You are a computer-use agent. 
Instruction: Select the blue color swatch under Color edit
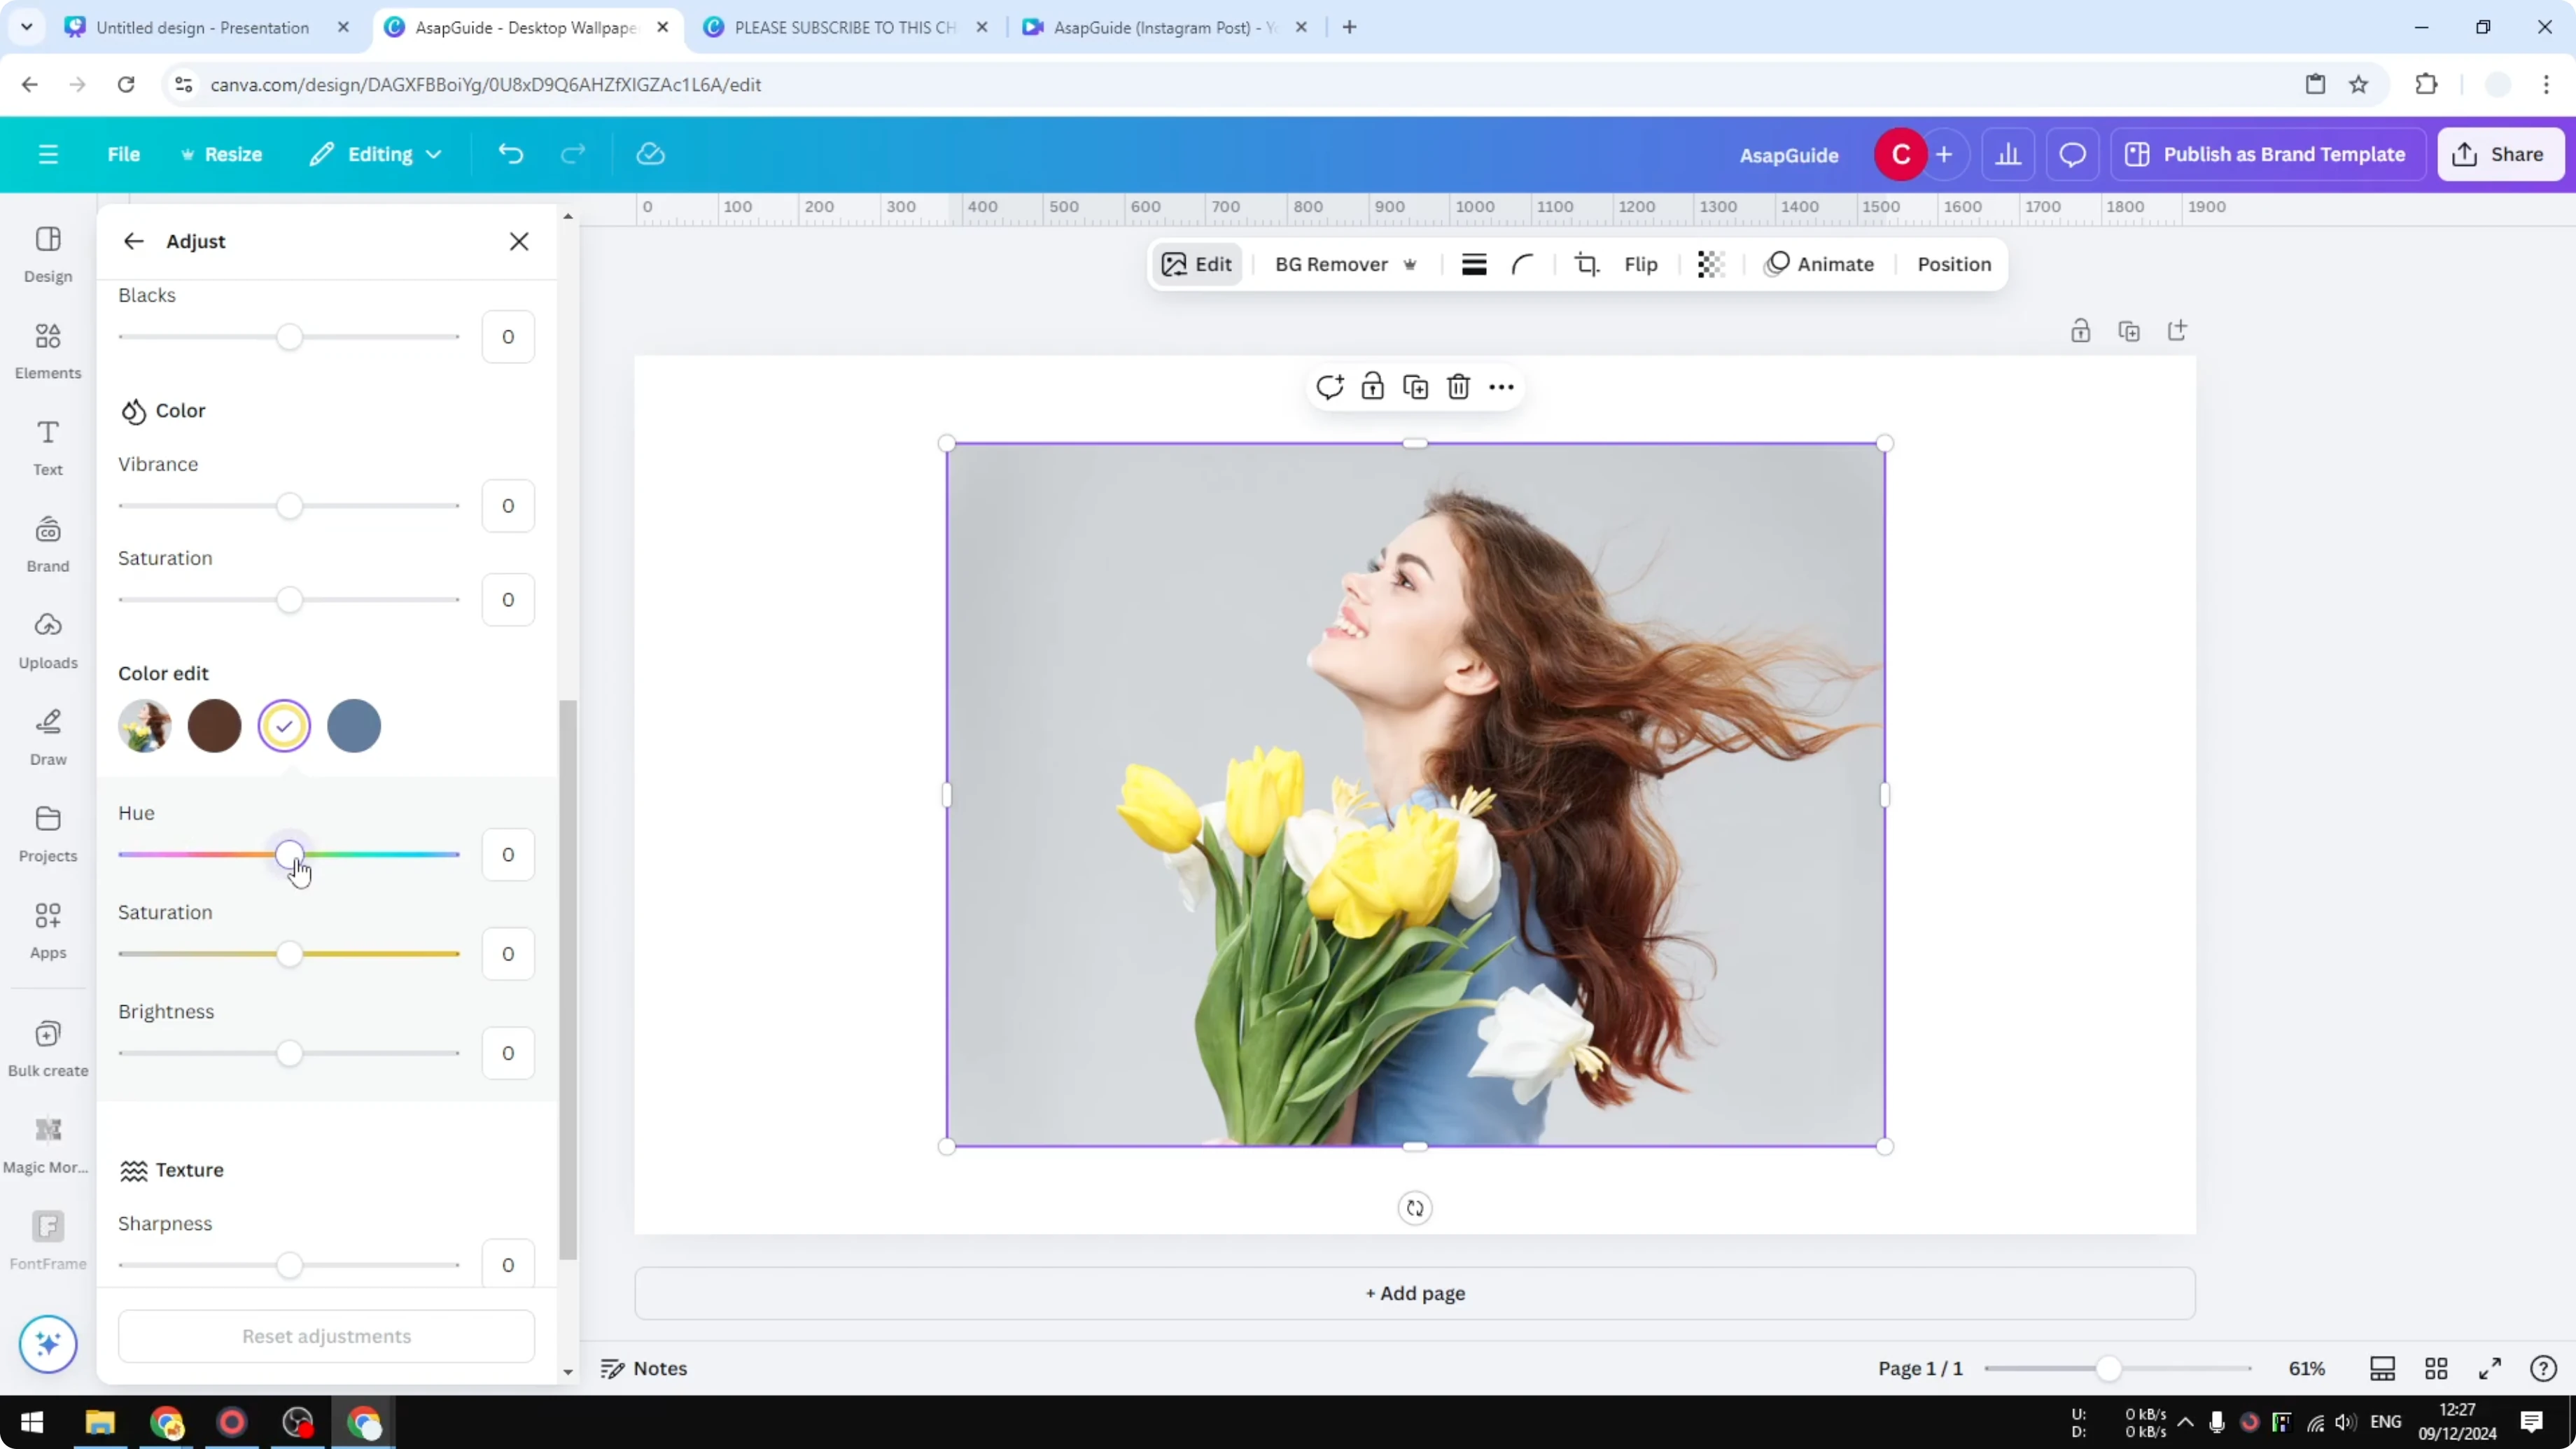[353, 726]
